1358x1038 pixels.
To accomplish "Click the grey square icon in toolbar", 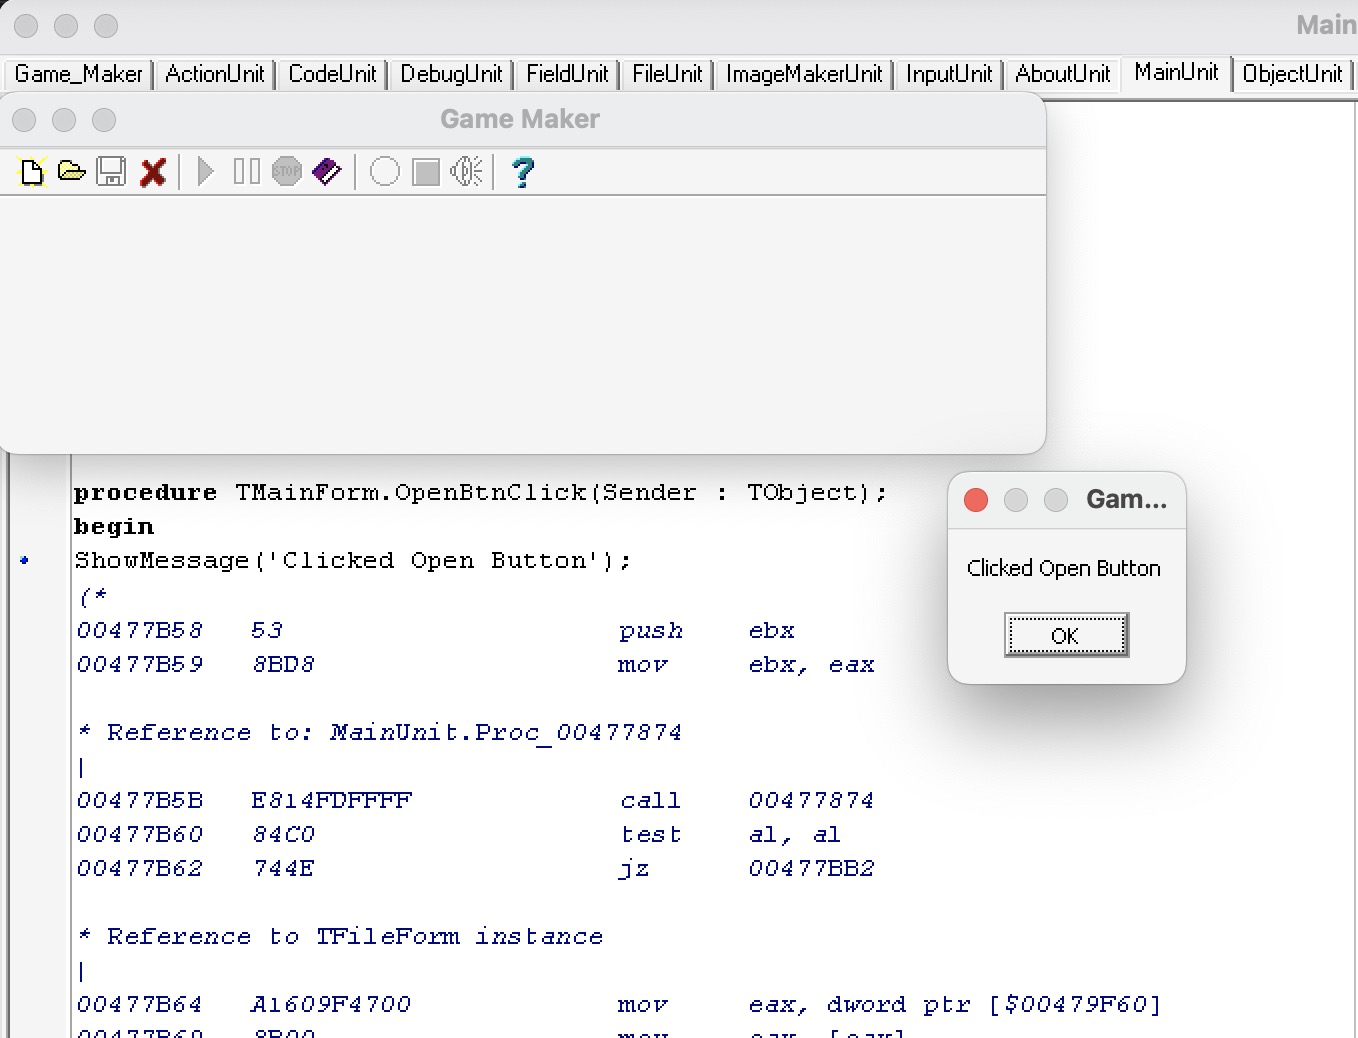I will click(x=426, y=172).
